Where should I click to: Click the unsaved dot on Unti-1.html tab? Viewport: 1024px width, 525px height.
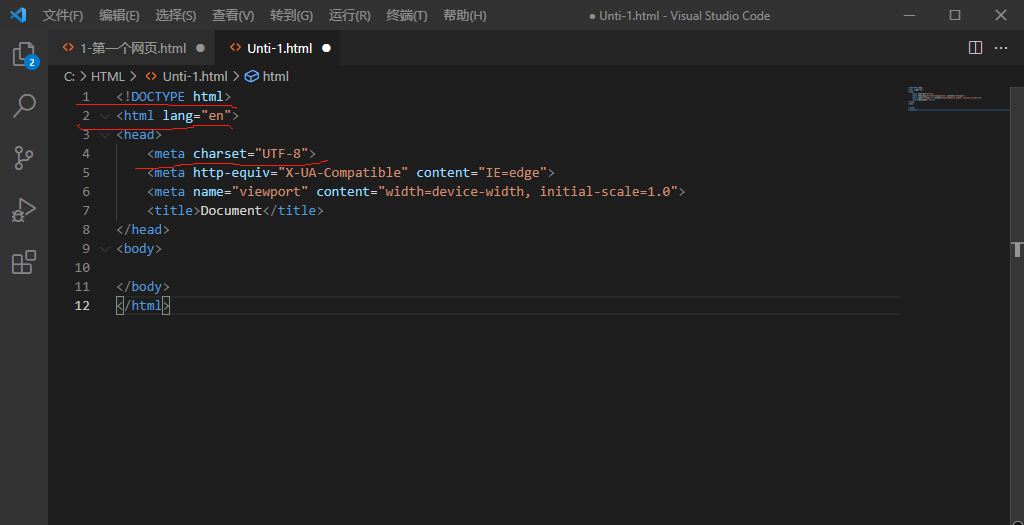point(326,48)
